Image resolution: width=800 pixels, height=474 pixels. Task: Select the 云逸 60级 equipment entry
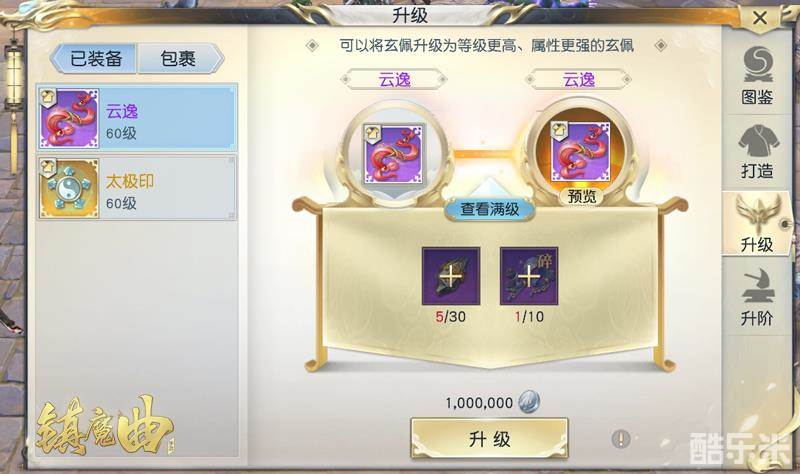click(x=137, y=118)
